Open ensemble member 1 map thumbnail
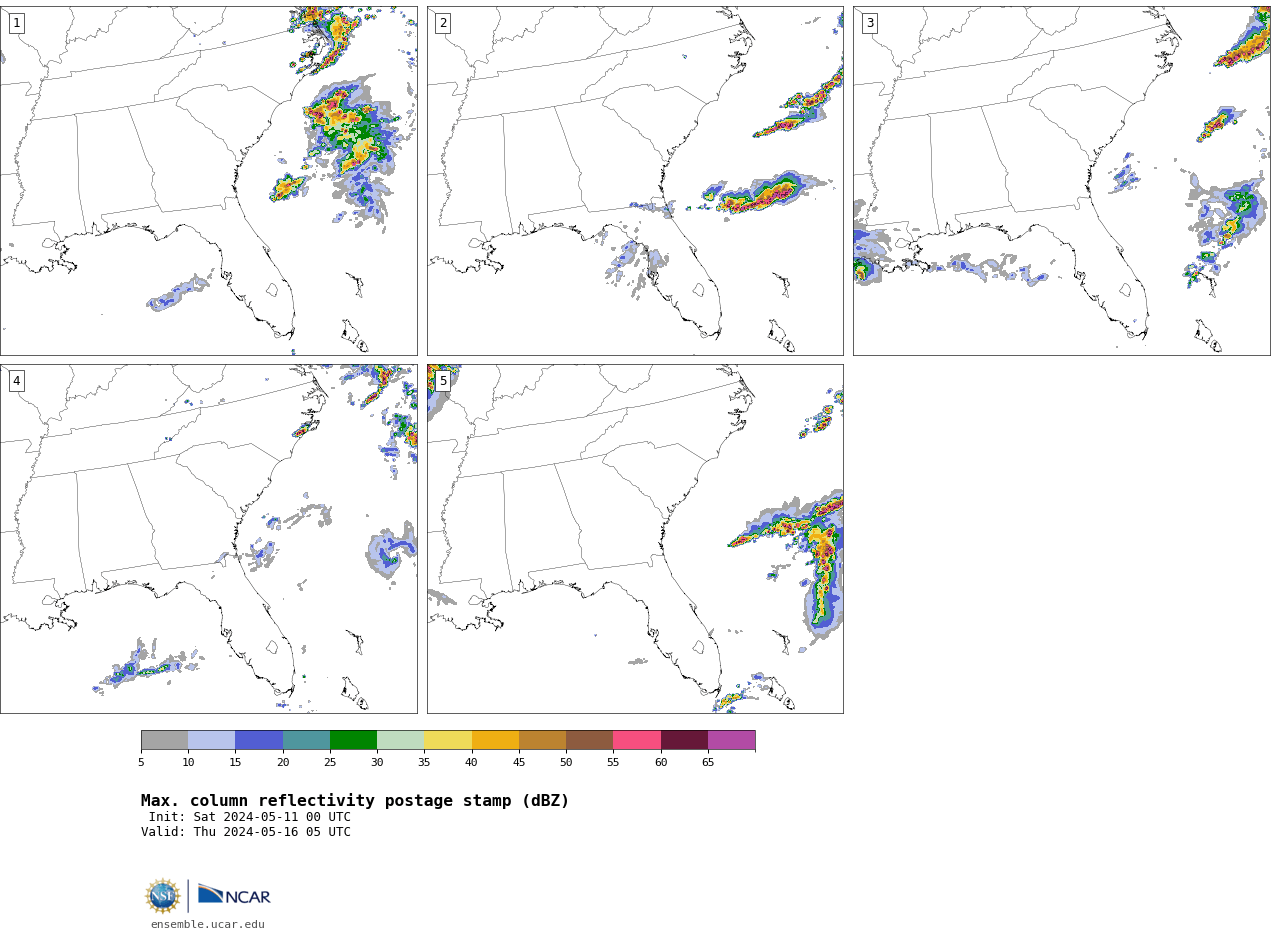Screen dimensions: 1280x936 point(208,181)
